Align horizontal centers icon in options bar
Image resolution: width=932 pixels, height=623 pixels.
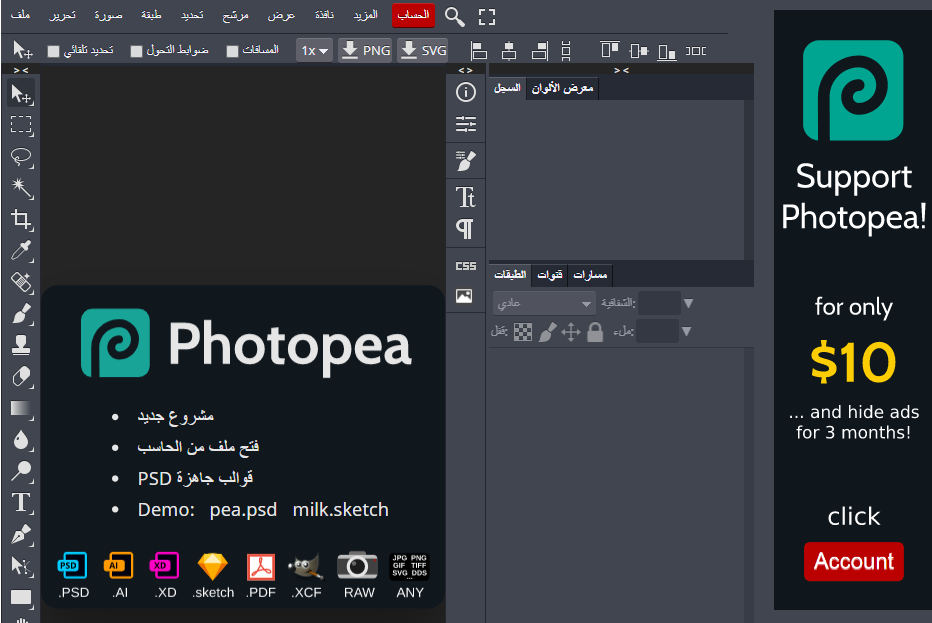(509, 51)
